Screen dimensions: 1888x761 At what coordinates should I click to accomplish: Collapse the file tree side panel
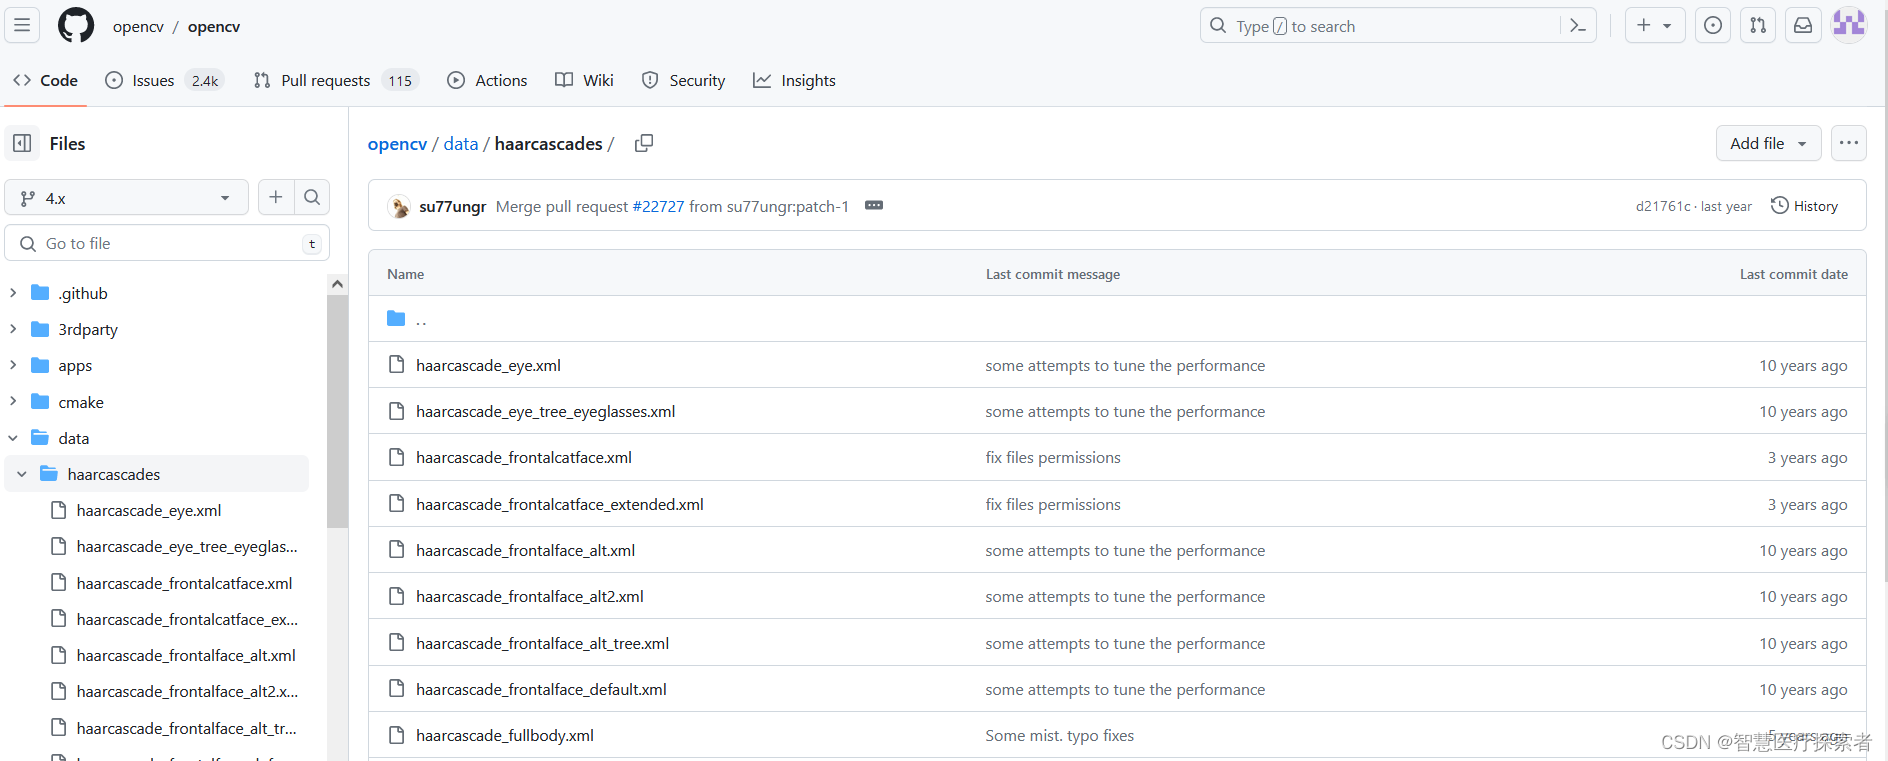coord(22,143)
